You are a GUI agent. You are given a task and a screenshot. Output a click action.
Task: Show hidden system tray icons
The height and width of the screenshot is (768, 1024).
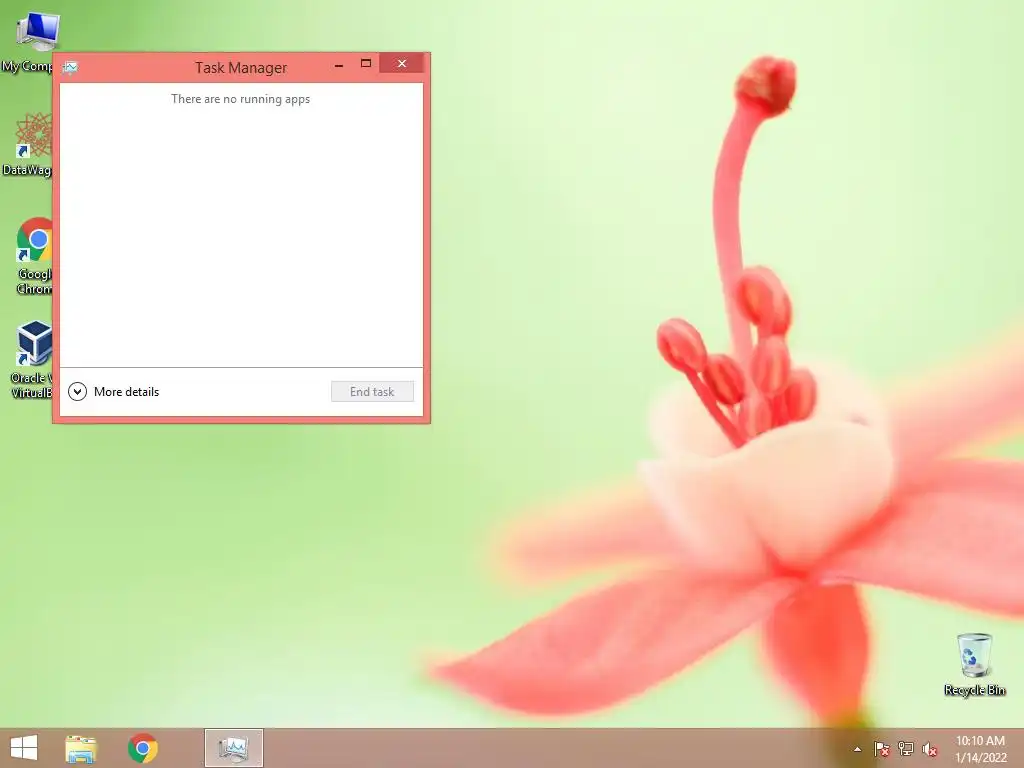[857, 749]
